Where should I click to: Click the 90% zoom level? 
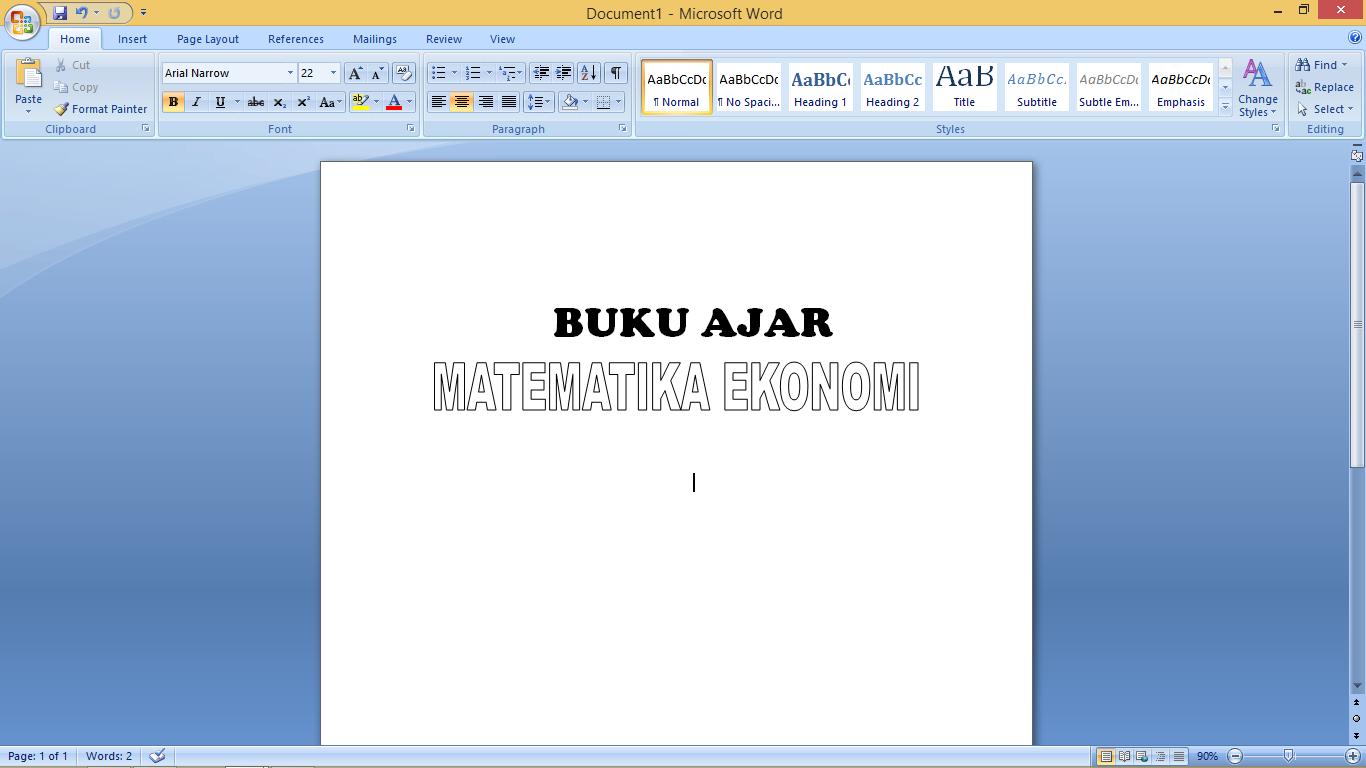click(1207, 756)
